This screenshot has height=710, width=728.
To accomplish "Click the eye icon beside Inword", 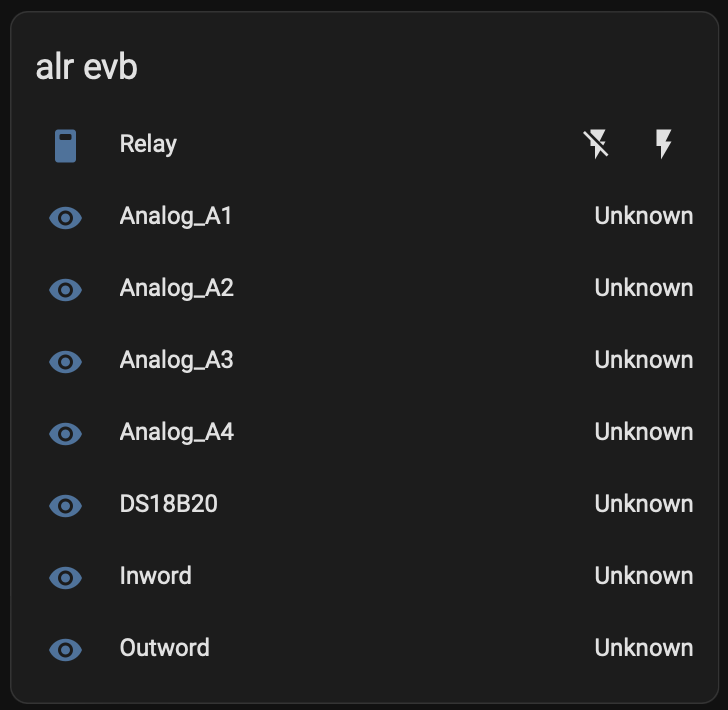I will tap(65, 577).
